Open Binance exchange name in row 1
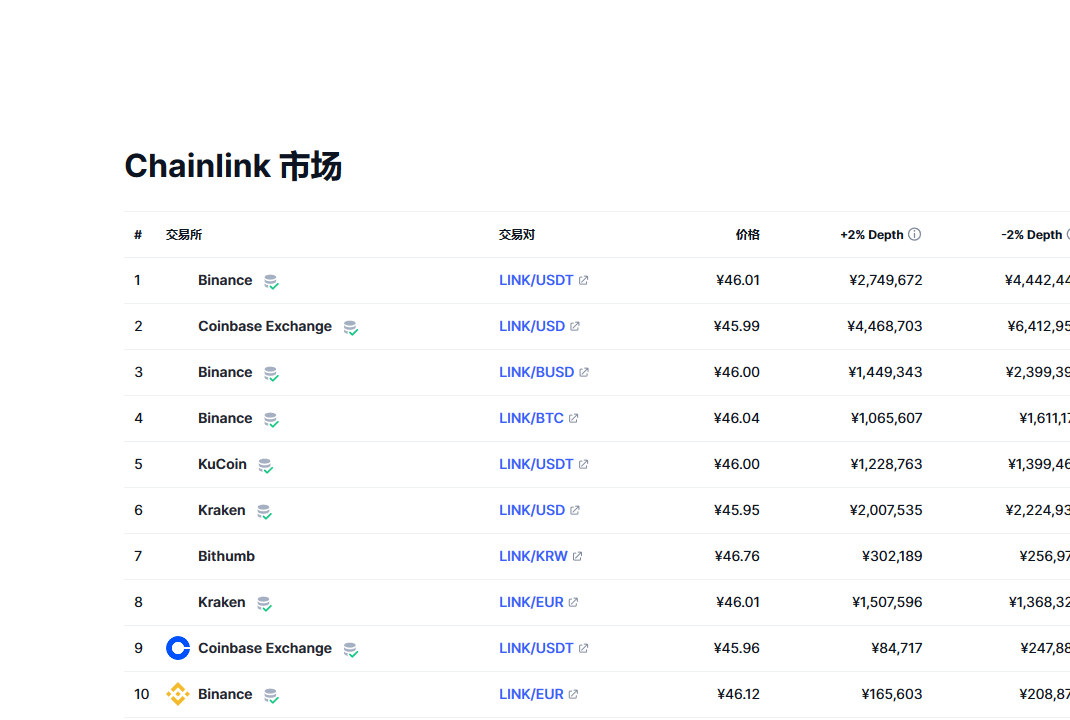This screenshot has height=720, width=1070. [x=225, y=280]
